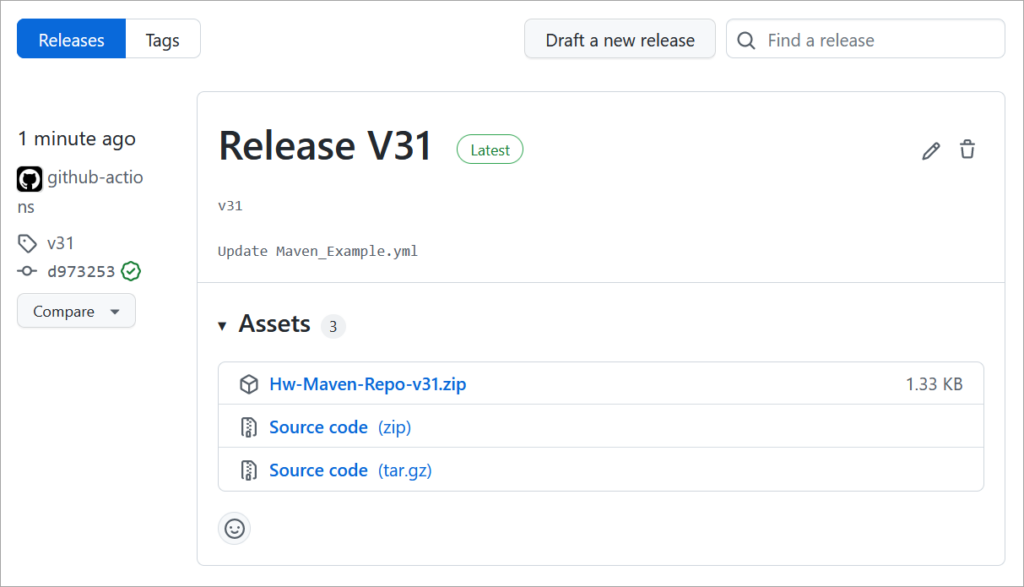Click the Assets count badge showing 3

coord(332,326)
